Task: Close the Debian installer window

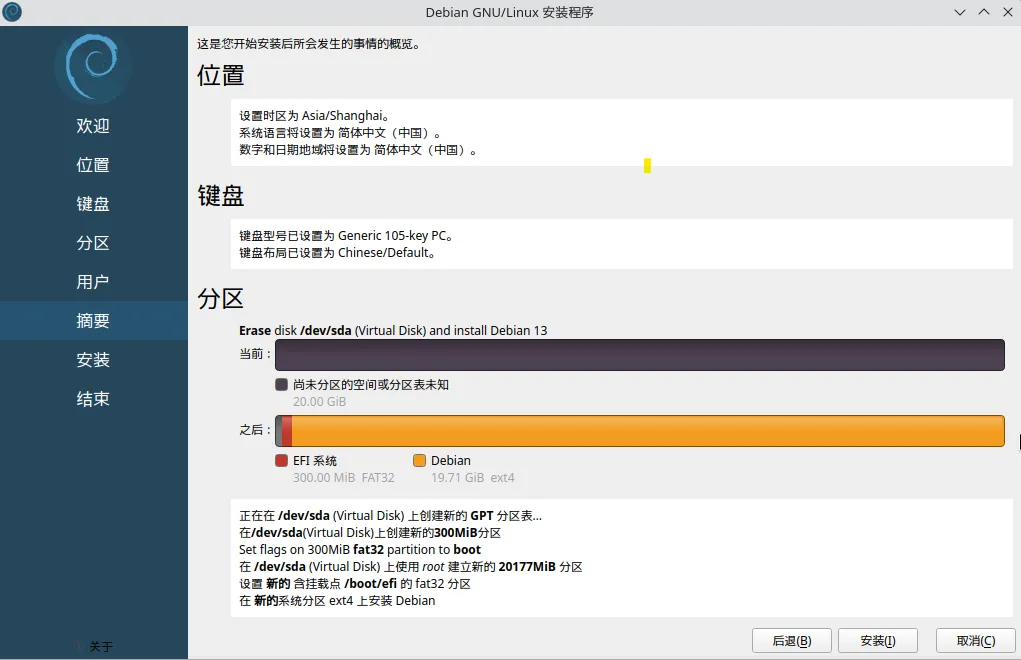Action: [x=1007, y=12]
